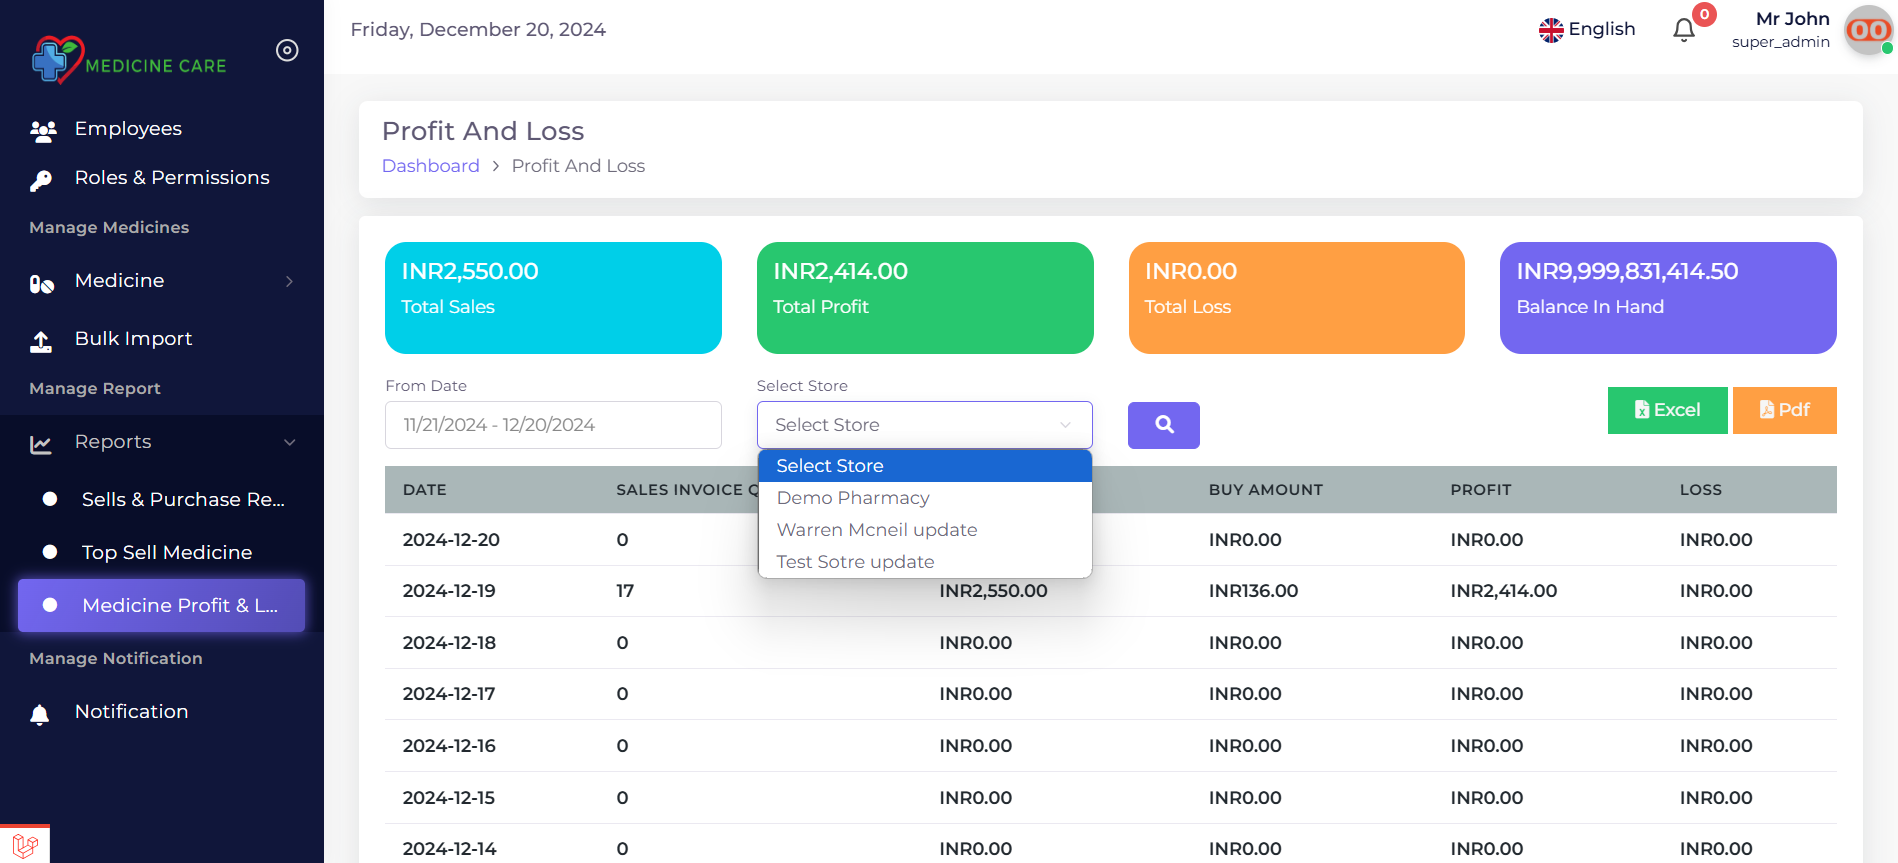Viewport: 1898px width, 863px height.
Task: Expand the Medicine submenu chevron
Action: pyautogui.click(x=289, y=282)
